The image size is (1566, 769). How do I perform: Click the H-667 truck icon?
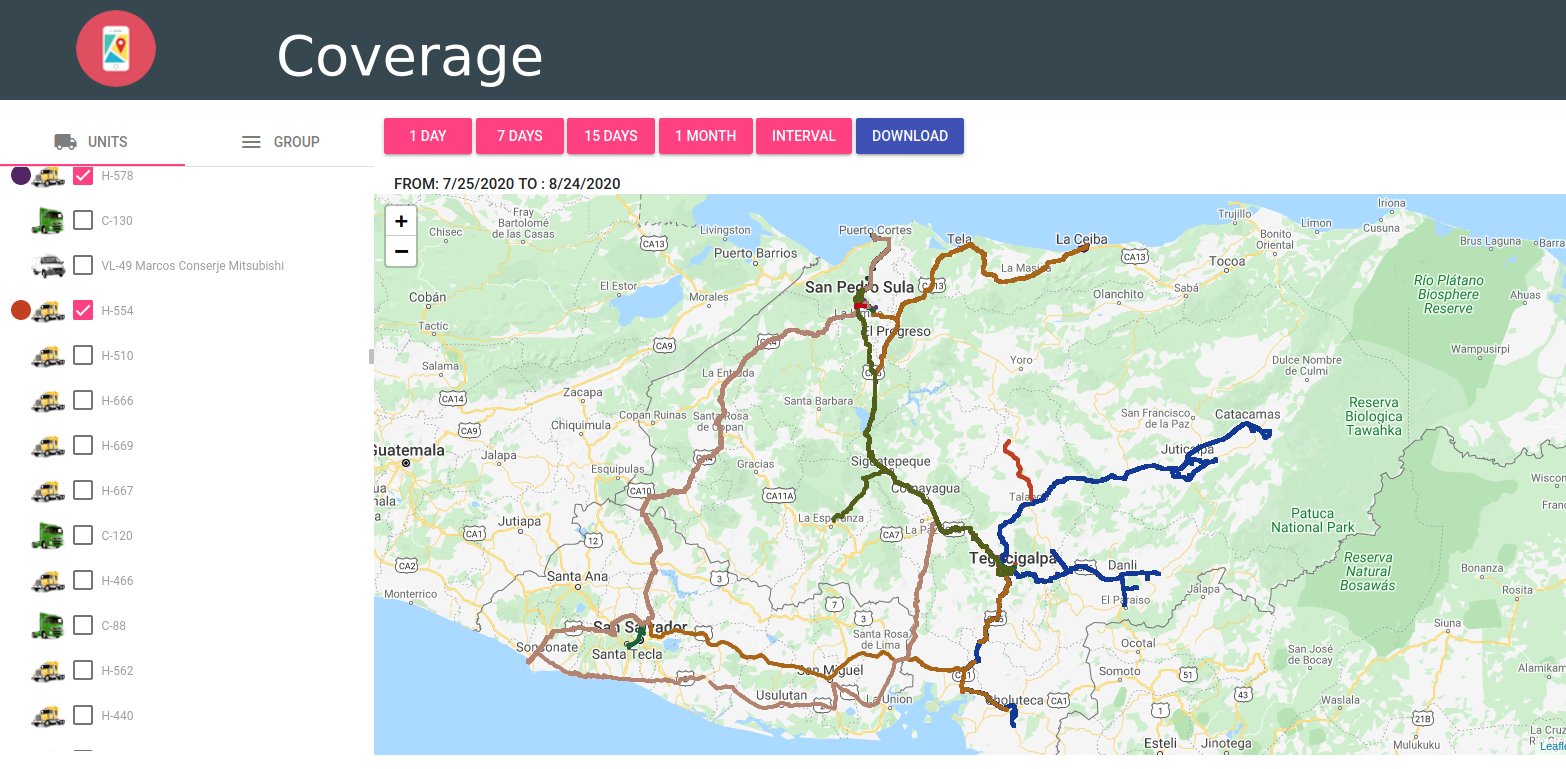48,491
